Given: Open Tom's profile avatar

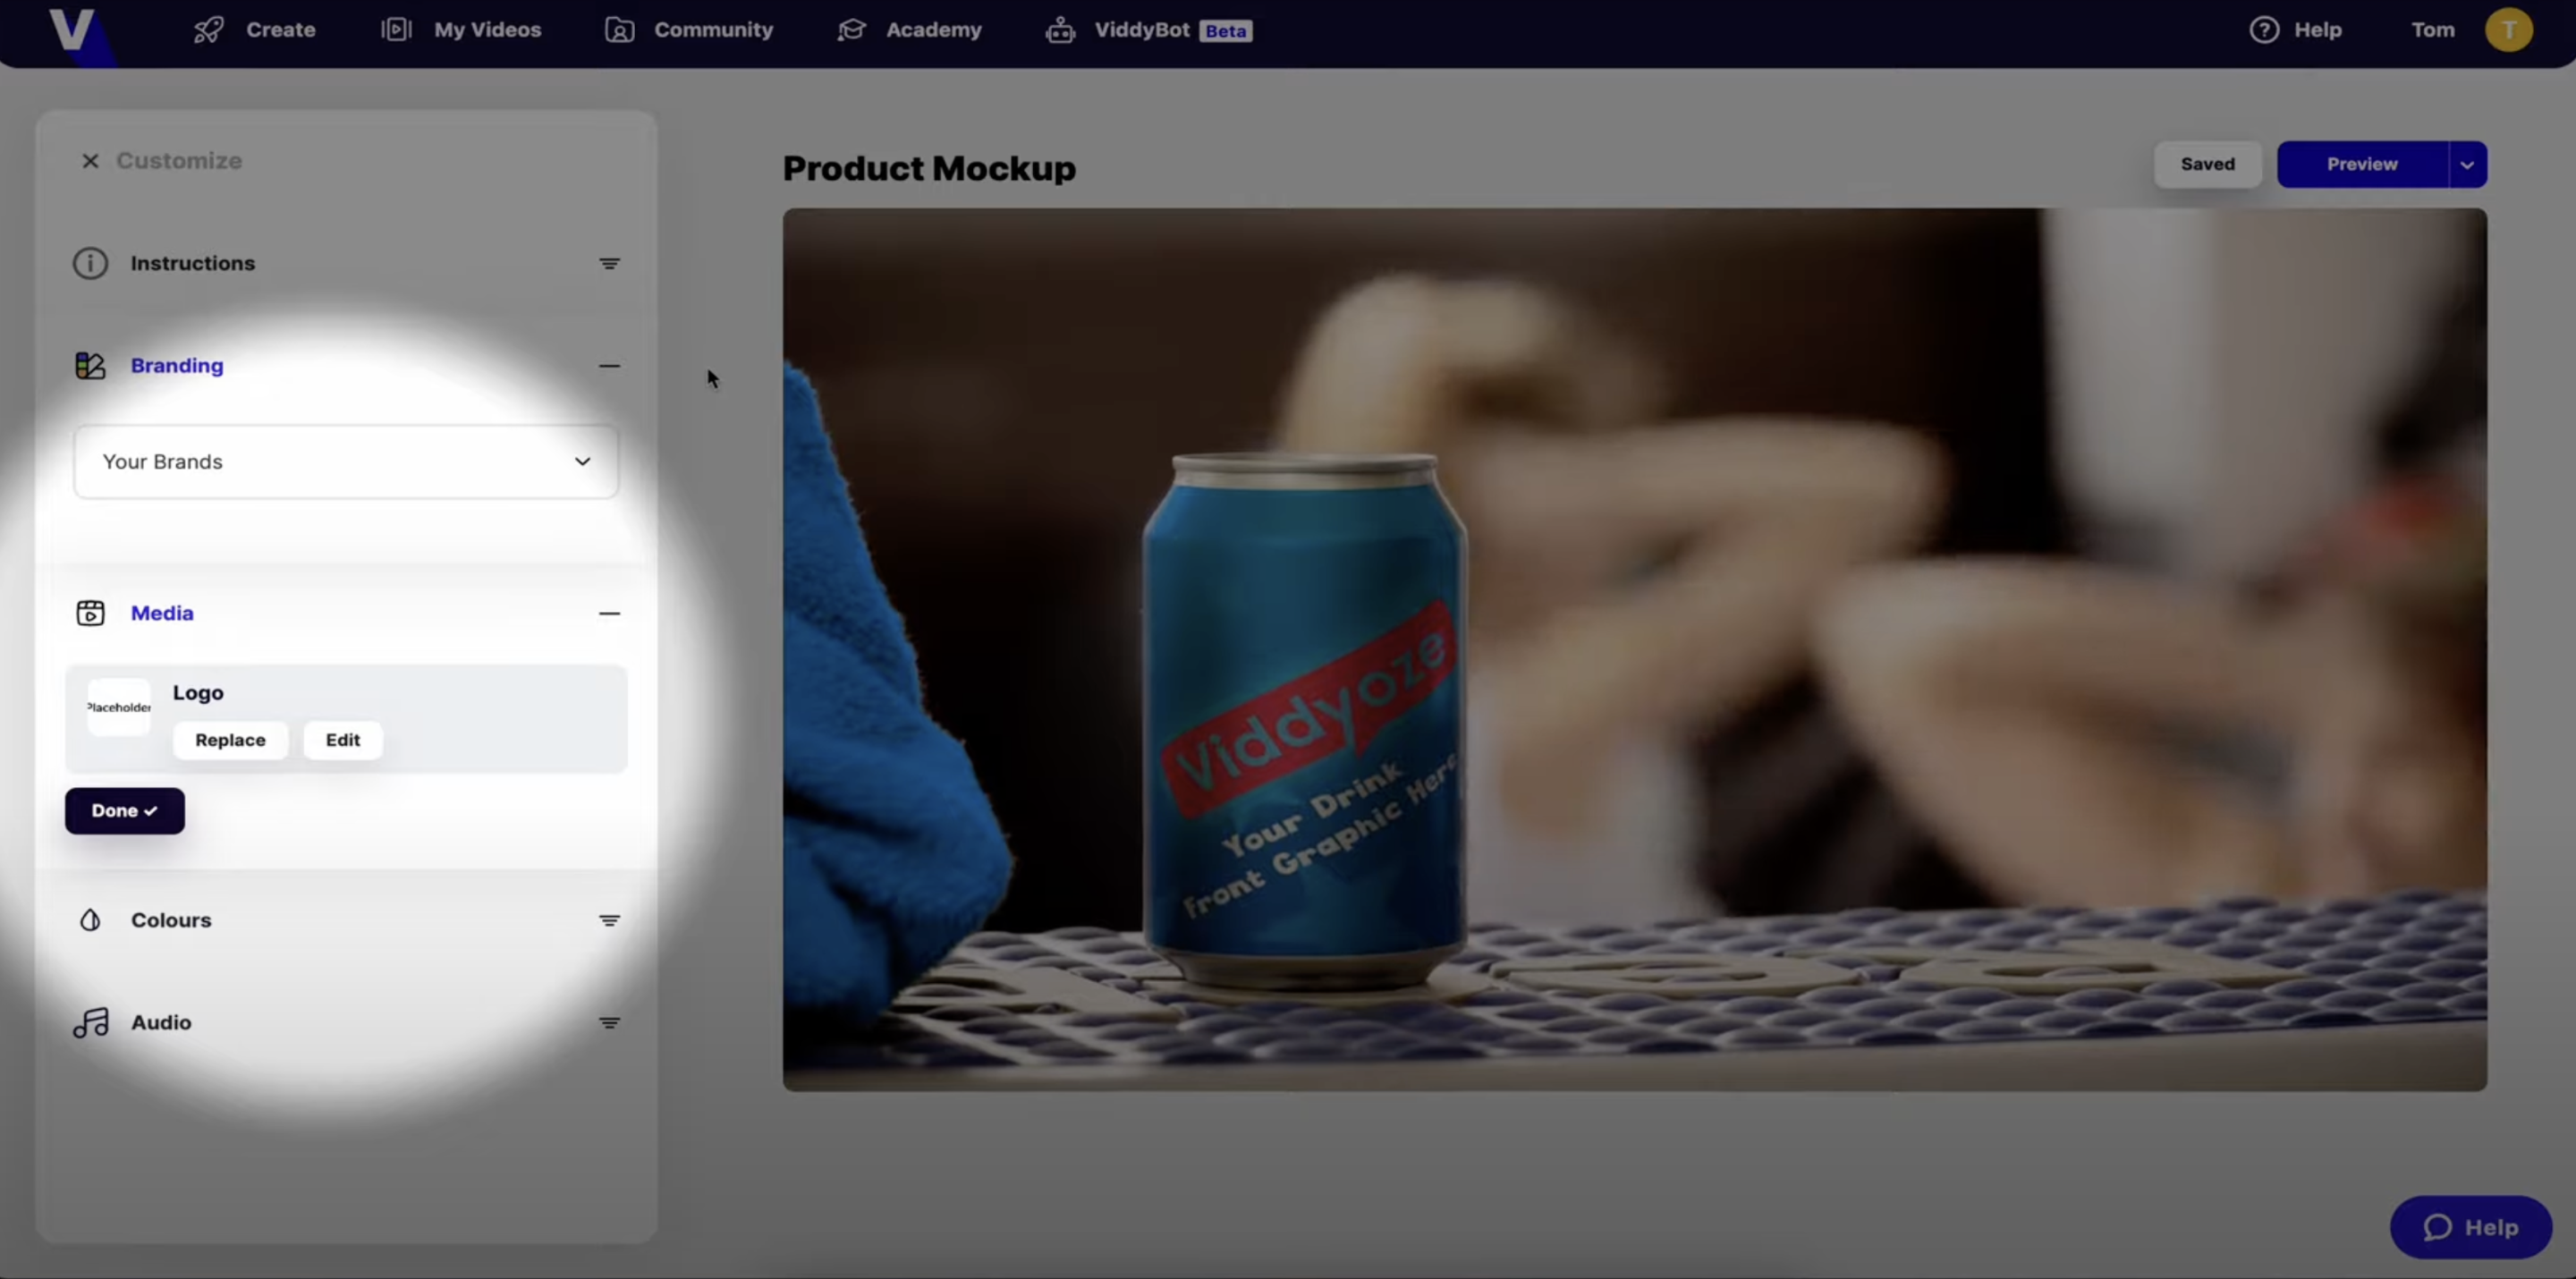Looking at the screenshot, I should [x=2508, y=30].
